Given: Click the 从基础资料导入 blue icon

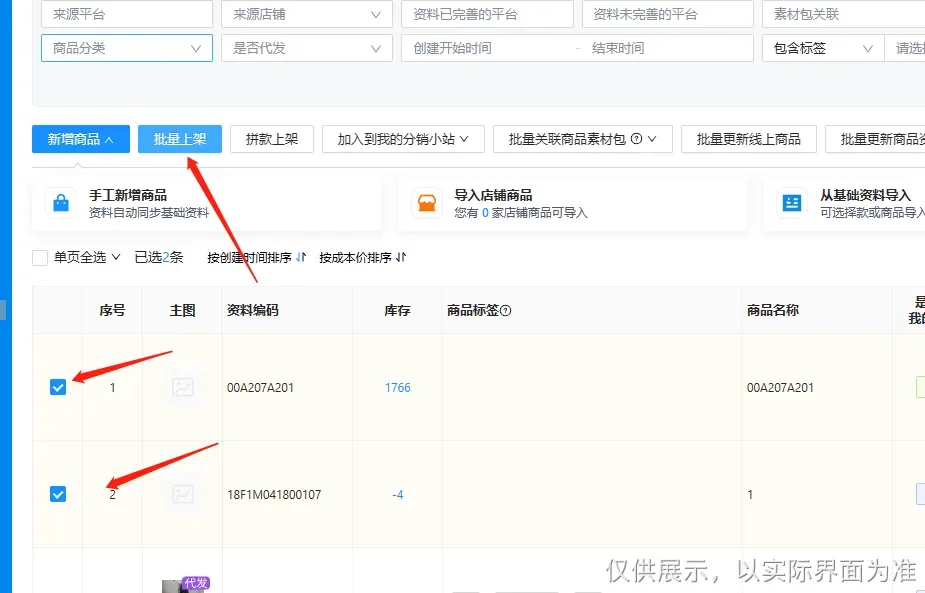Looking at the screenshot, I should click(792, 203).
